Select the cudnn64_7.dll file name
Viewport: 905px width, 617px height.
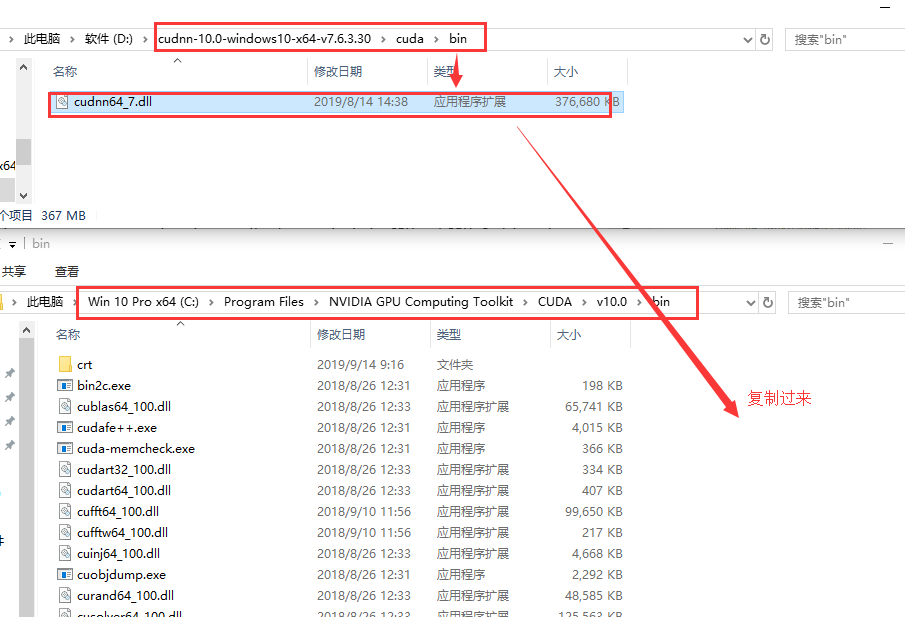pos(113,102)
